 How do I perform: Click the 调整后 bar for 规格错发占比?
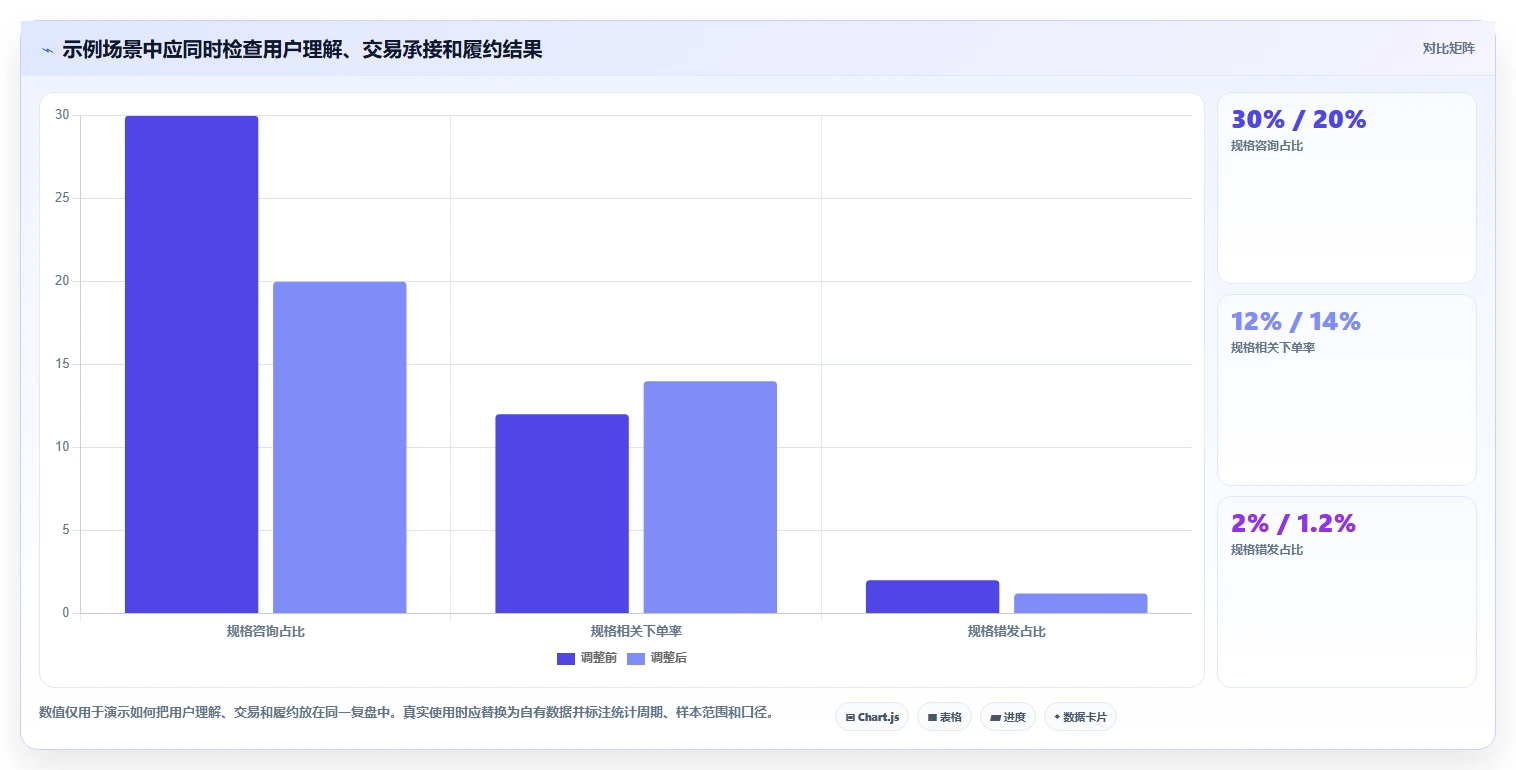pyautogui.click(x=1081, y=604)
